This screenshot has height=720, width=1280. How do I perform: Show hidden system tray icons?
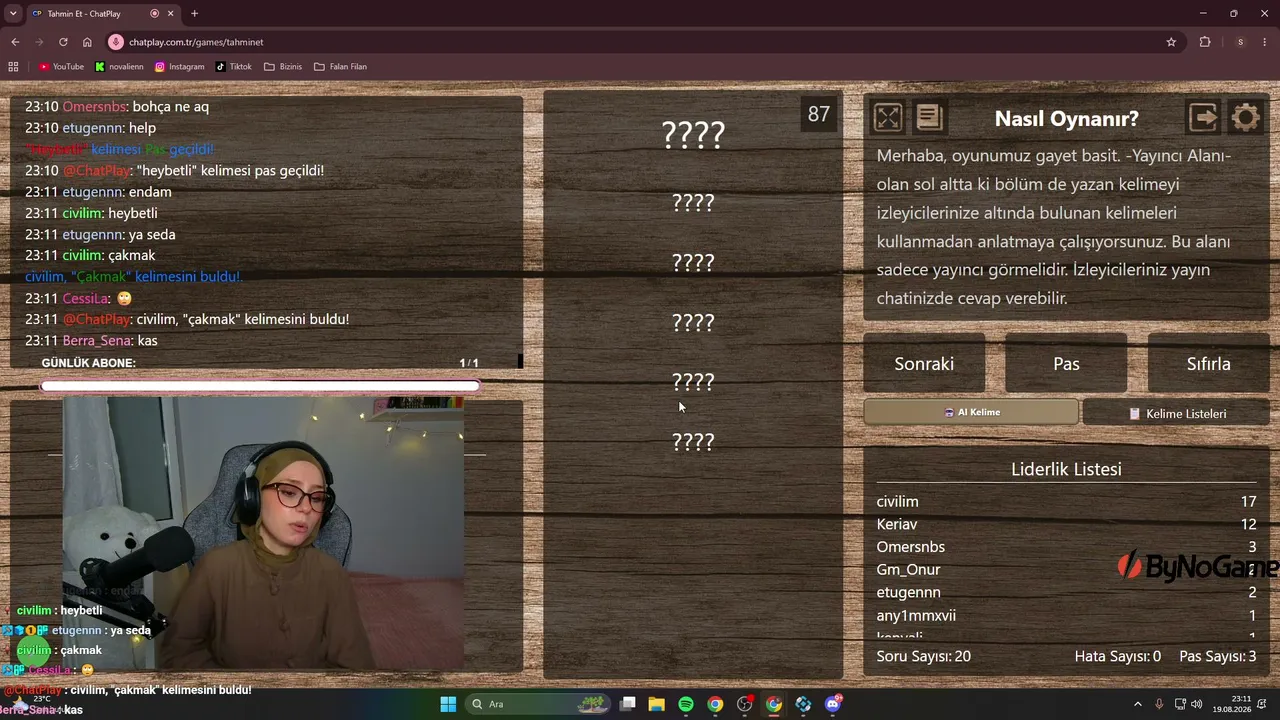coord(1137,704)
